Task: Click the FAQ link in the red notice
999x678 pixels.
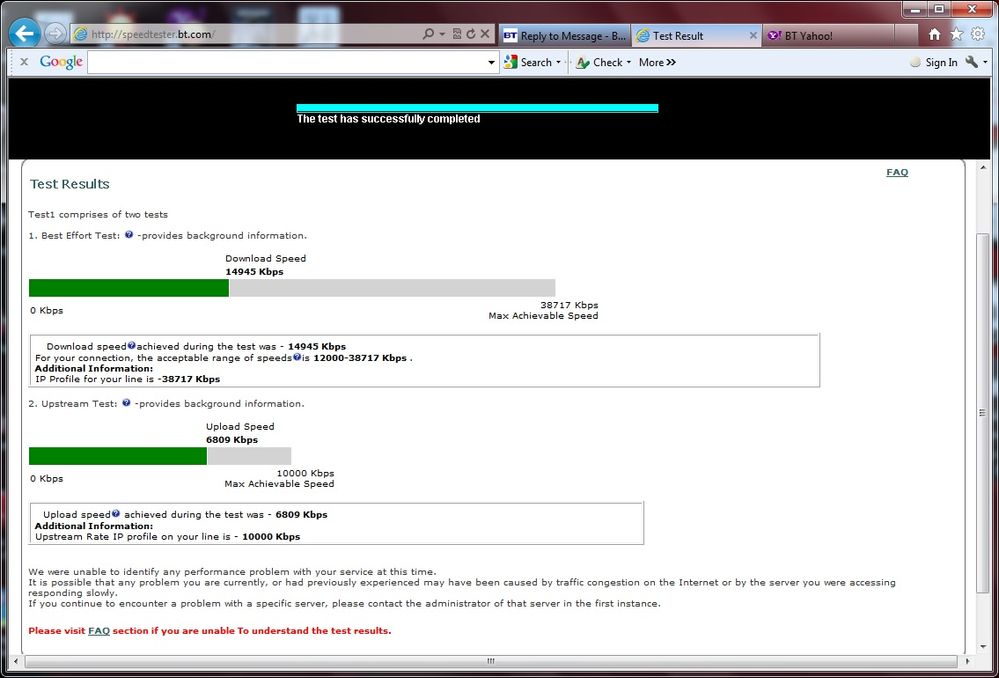Action: coord(98,630)
